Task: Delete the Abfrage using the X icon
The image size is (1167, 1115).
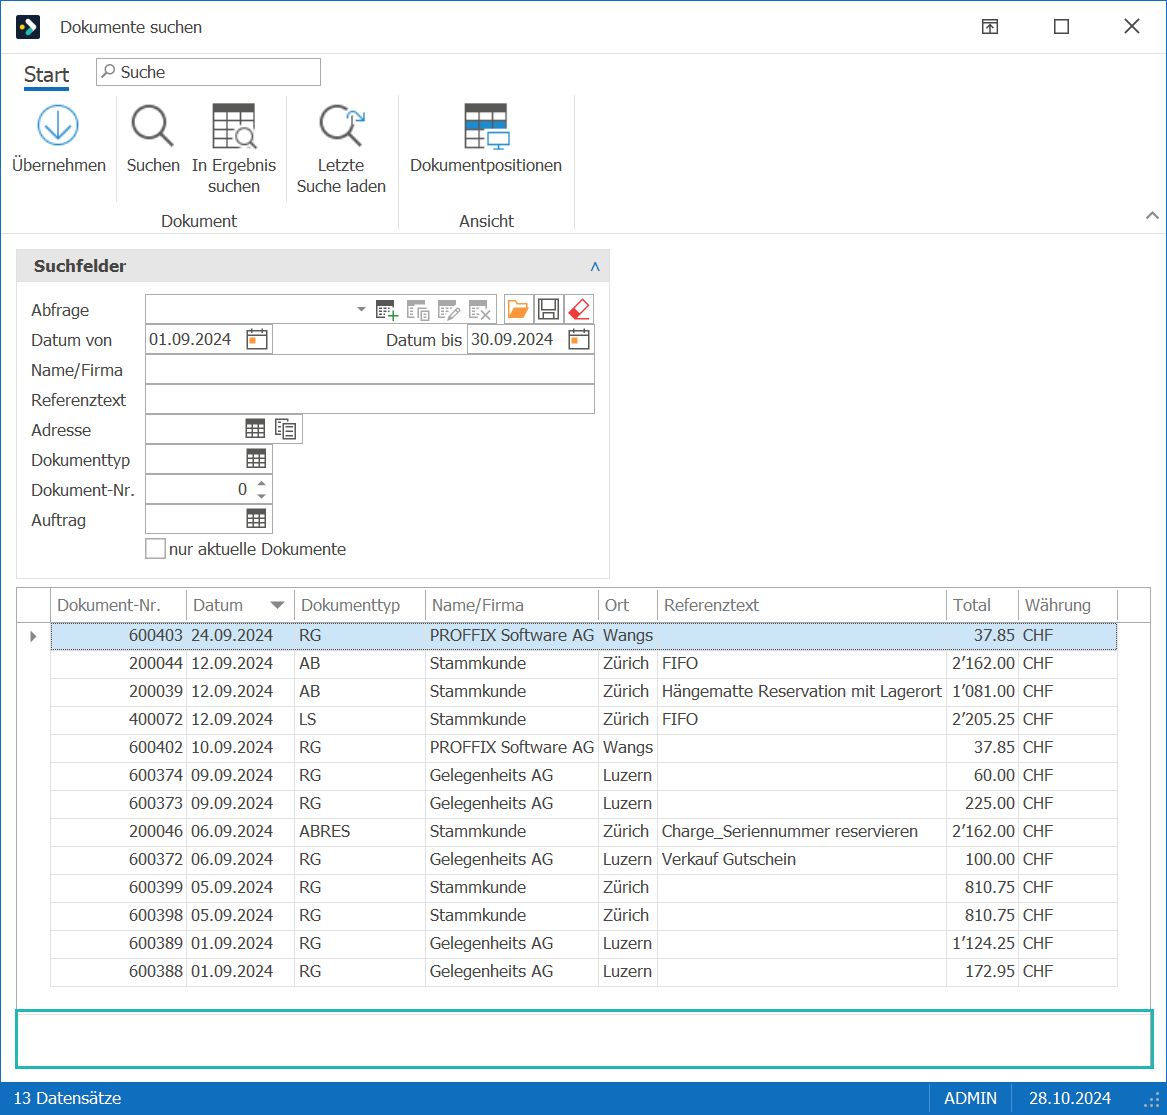Action: (x=479, y=310)
